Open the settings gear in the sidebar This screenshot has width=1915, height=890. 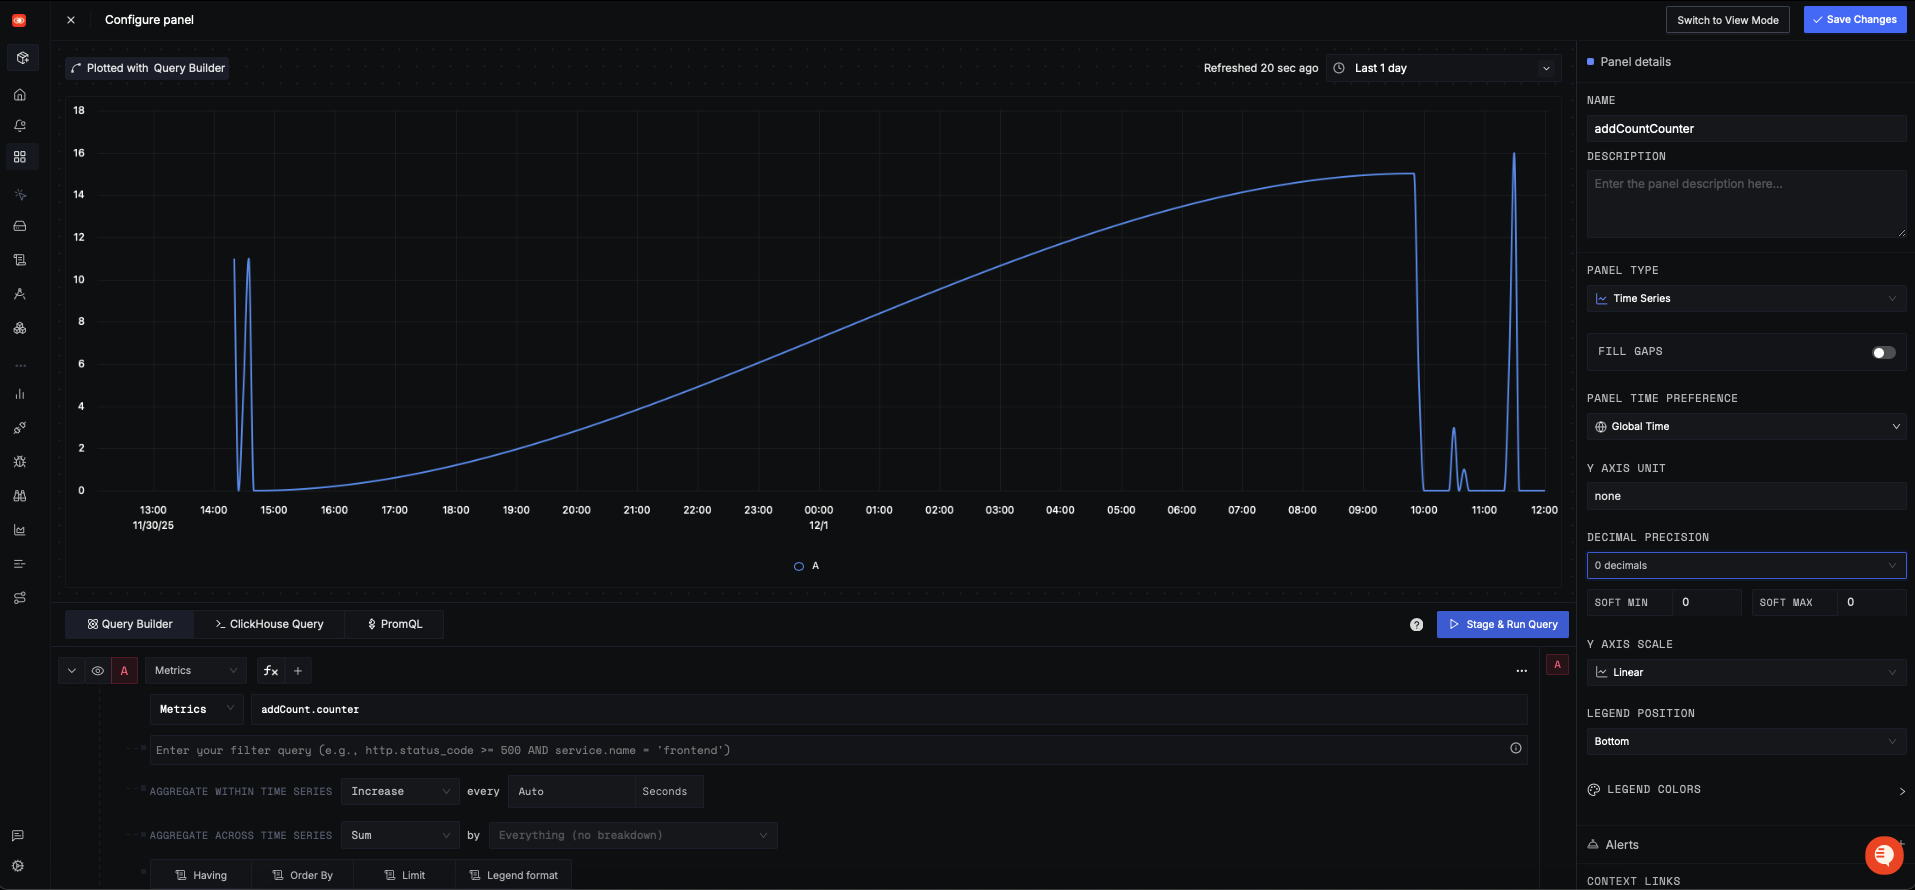click(x=18, y=866)
